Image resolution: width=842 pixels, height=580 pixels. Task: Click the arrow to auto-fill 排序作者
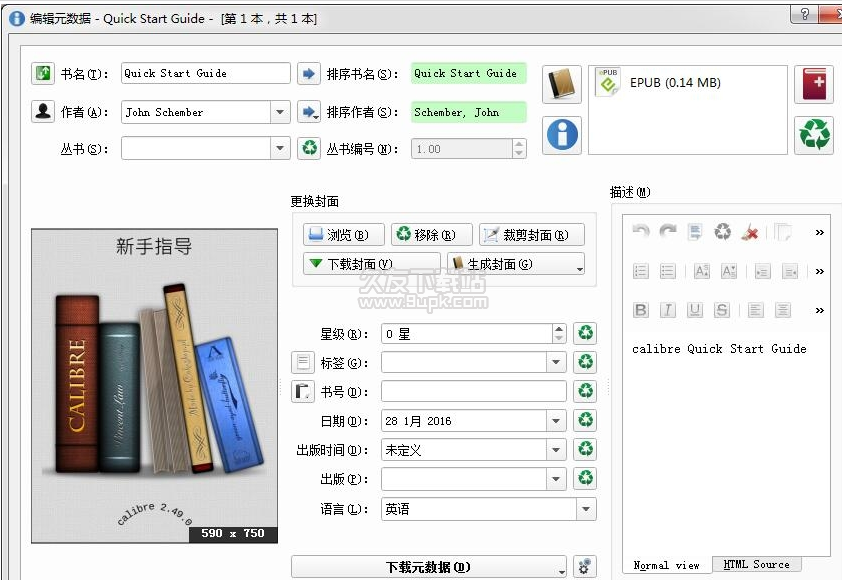(309, 112)
